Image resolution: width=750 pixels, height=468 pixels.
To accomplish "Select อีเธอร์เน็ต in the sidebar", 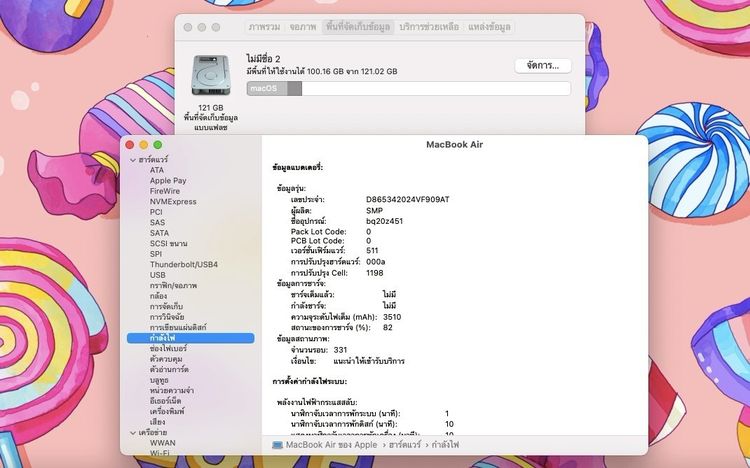I will [x=165, y=401].
